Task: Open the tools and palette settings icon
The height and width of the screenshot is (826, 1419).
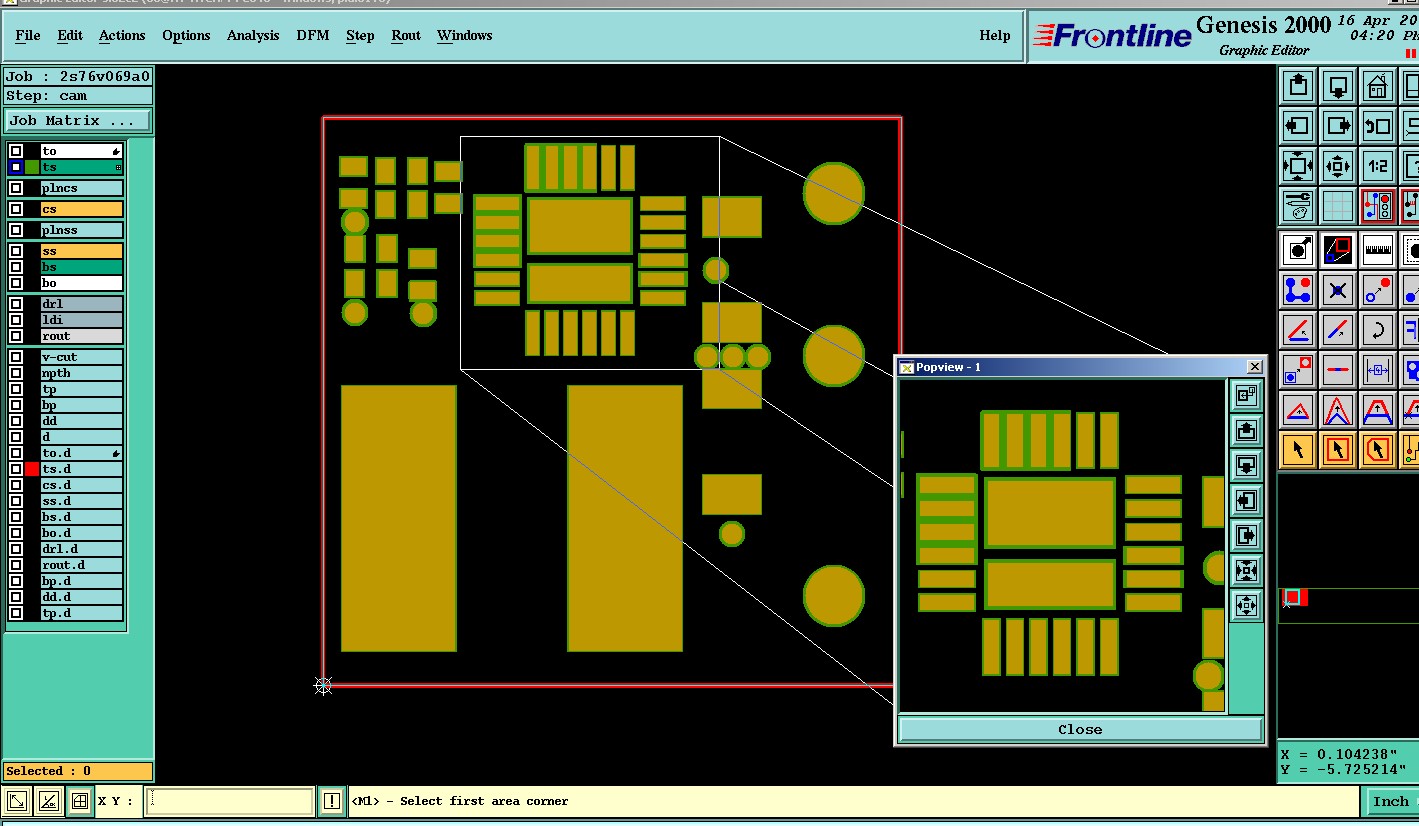Action: pos(1298,206)
